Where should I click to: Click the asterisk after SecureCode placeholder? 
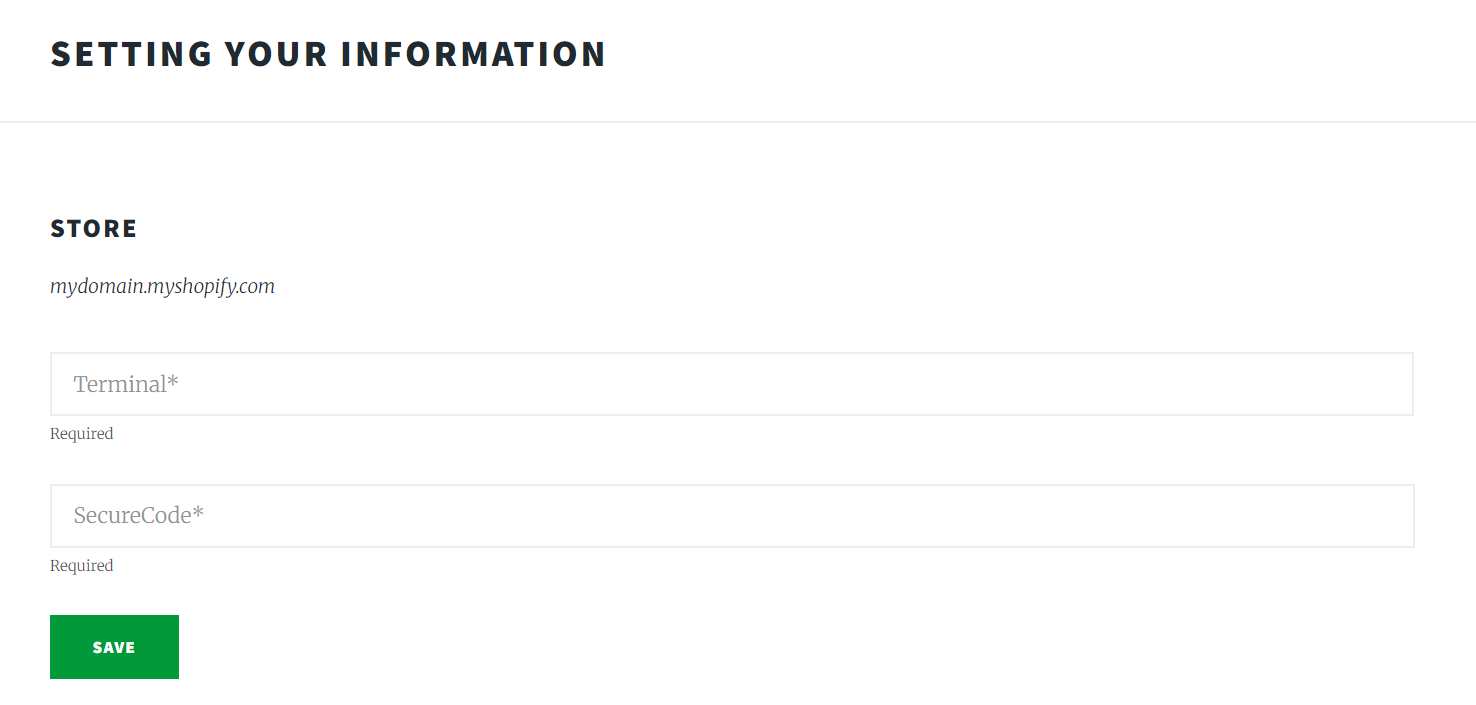click(x=198, y=513)
